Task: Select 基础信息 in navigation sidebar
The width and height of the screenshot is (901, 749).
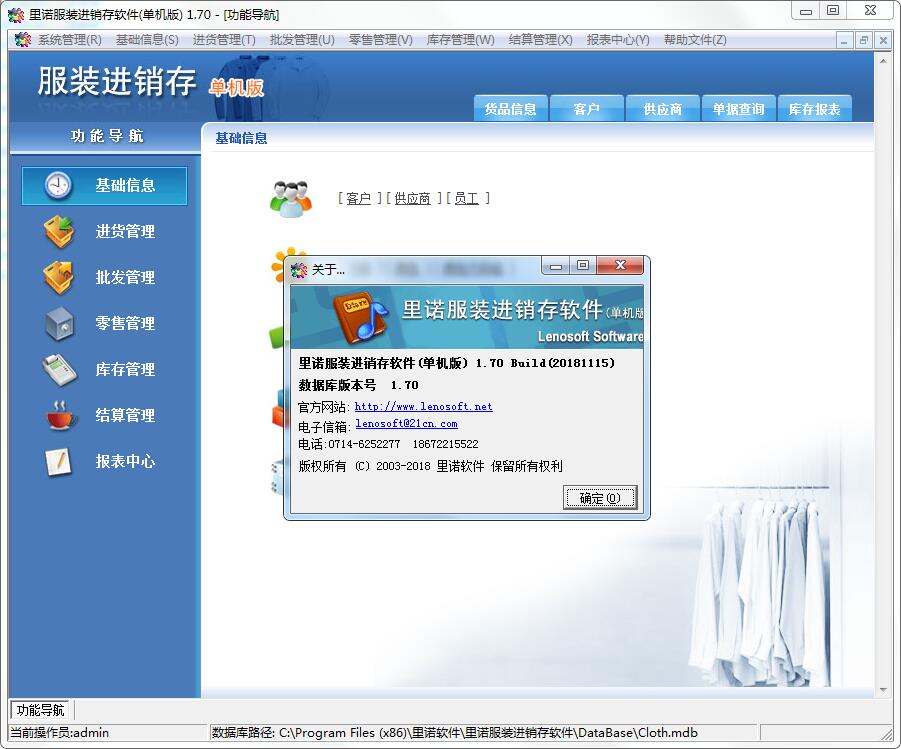Action: (104, 186)
